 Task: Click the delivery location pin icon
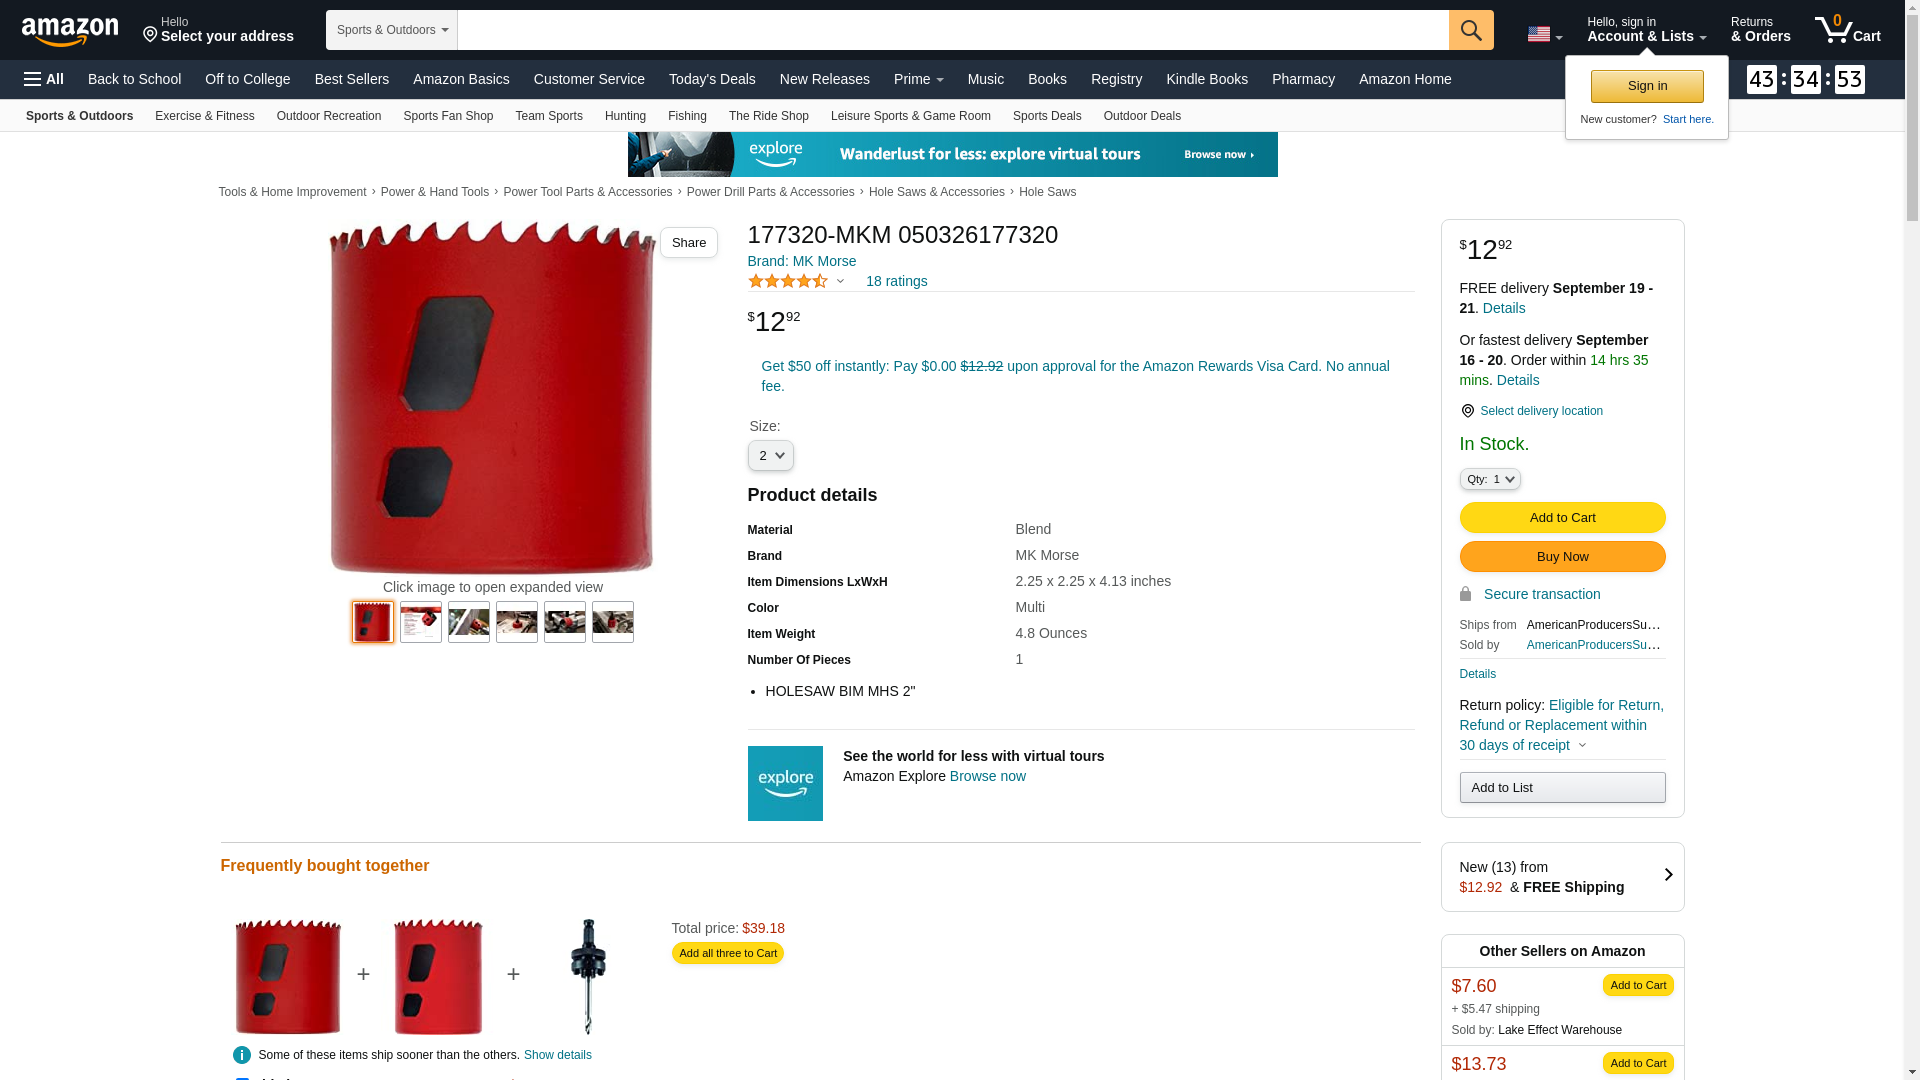point(1467,411)
